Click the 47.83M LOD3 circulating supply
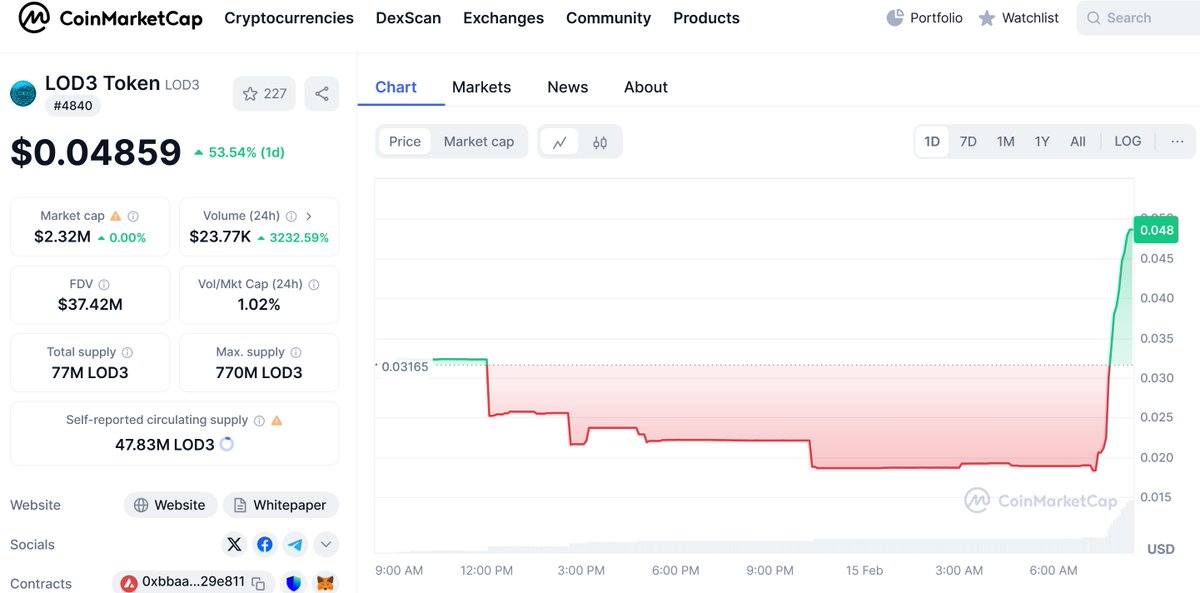 click(165, 444)
